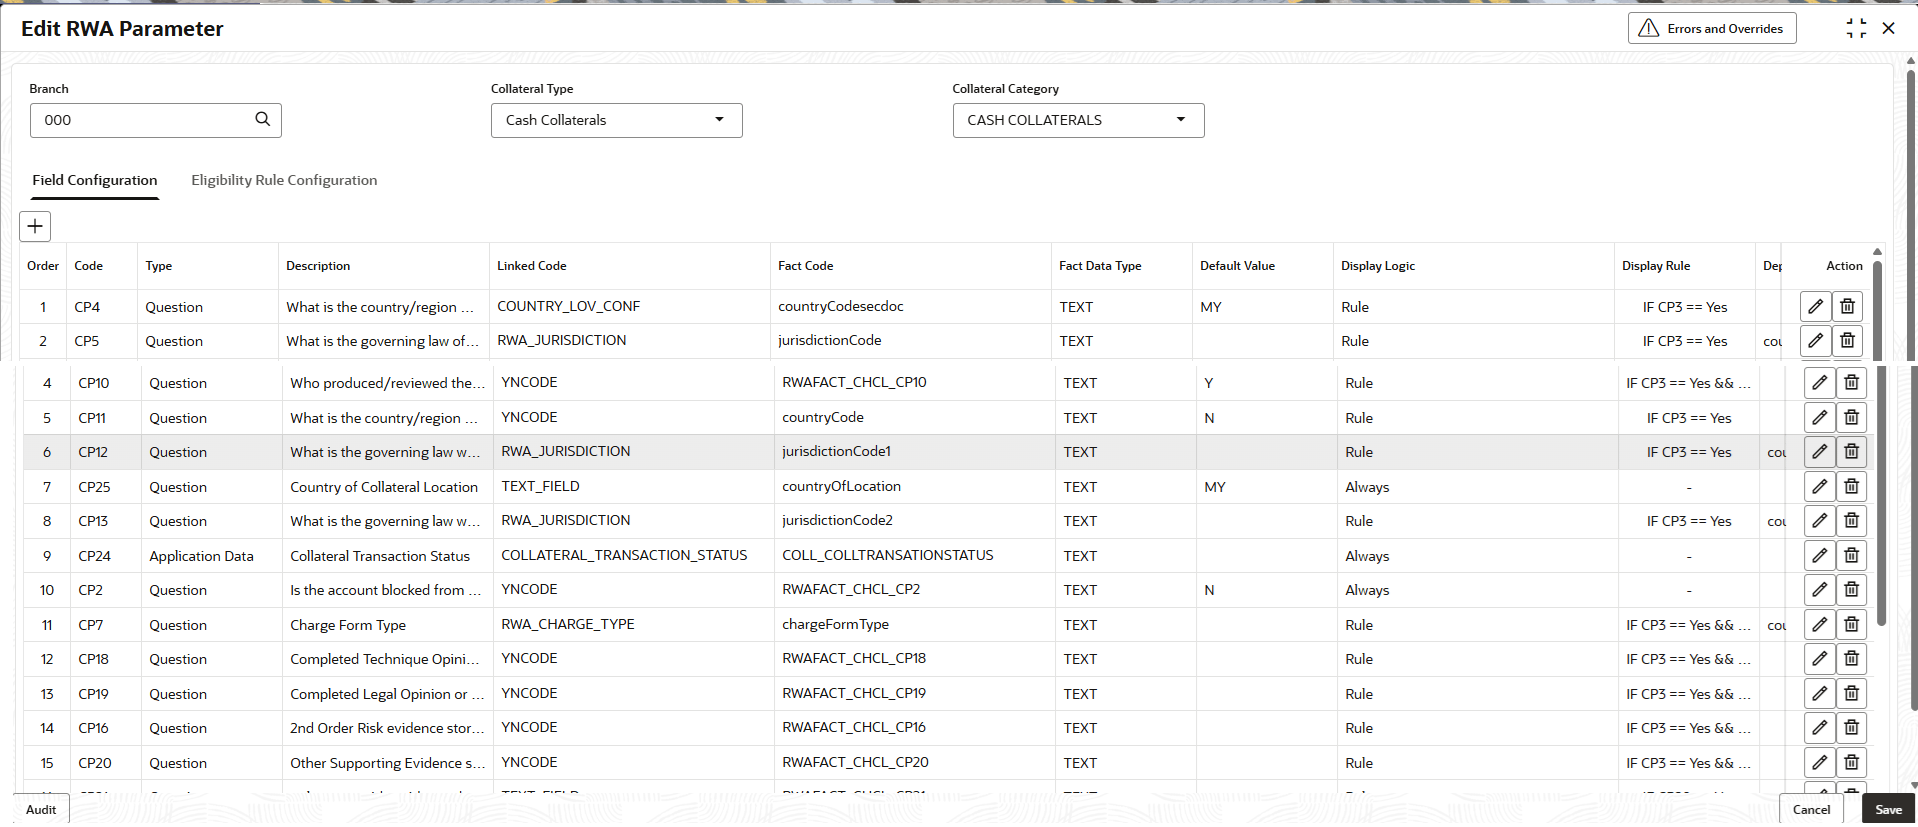Click the Audit button

coord(41,809)
